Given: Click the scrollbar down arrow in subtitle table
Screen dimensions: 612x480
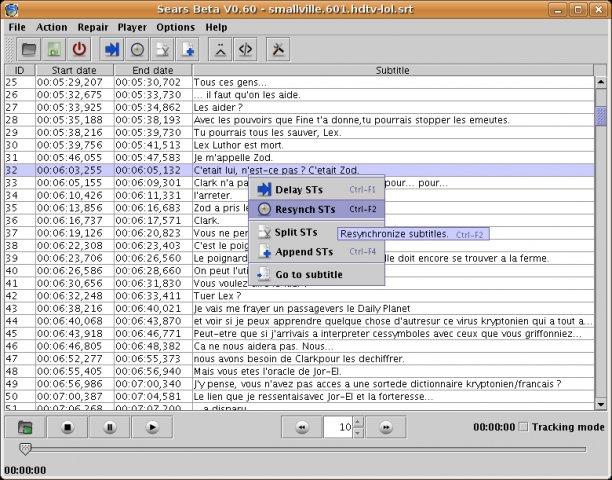Looking at the screenshot, I should 601,405.
